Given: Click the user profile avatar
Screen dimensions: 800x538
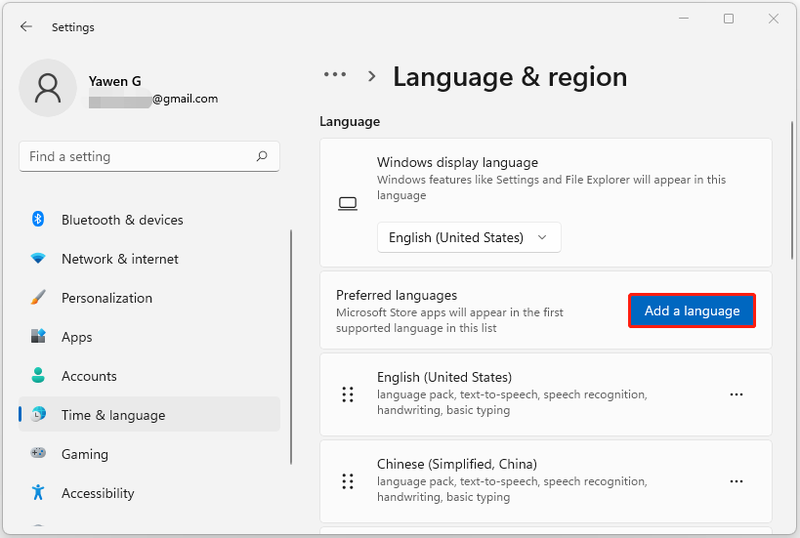Looking at the screenshot, I should (47, 88).
